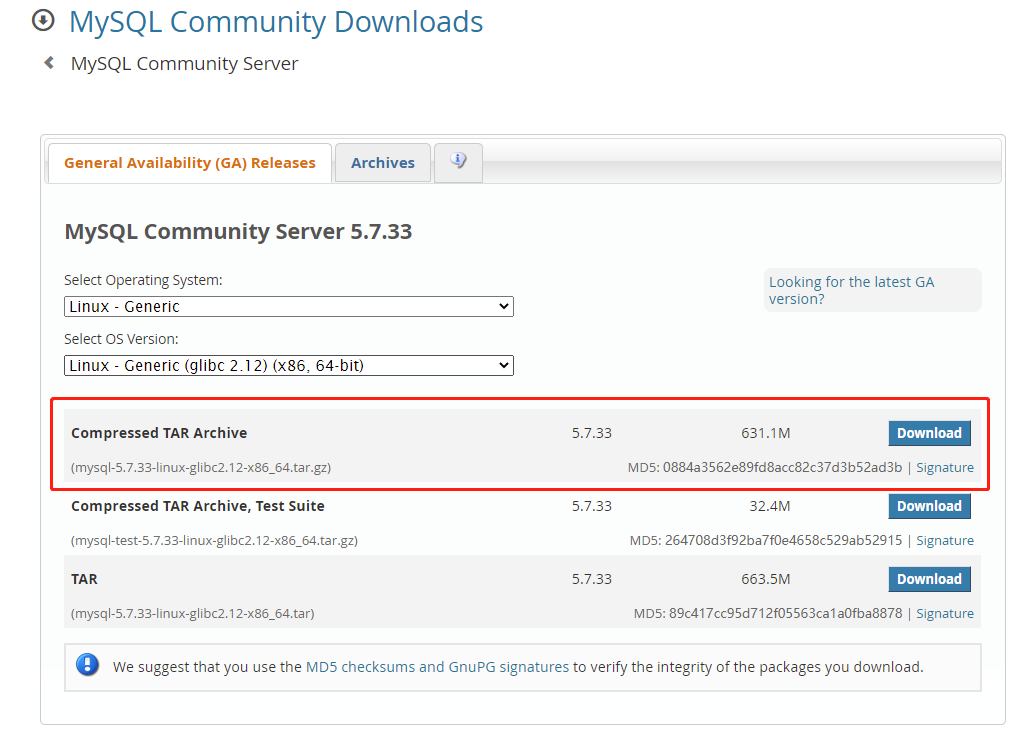
Task: Download the Compressed TAR Archive, Test Suite
Action: [929, 506]
